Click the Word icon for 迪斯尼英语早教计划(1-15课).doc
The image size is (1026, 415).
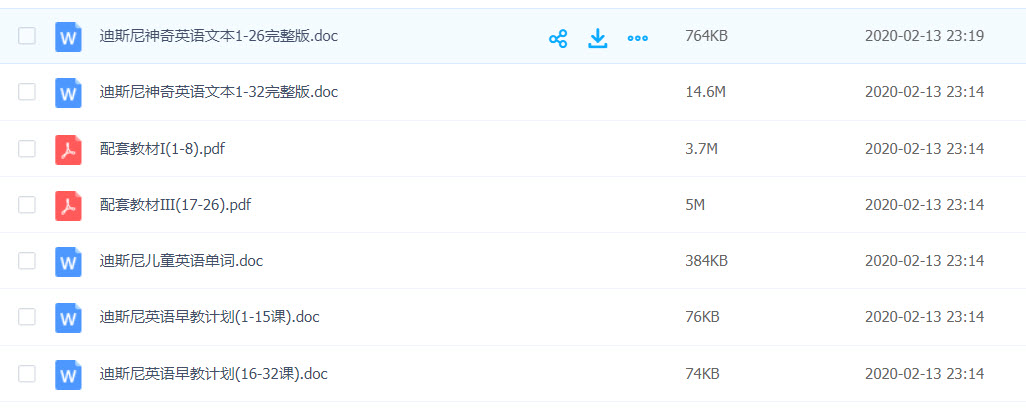(68, 318)
